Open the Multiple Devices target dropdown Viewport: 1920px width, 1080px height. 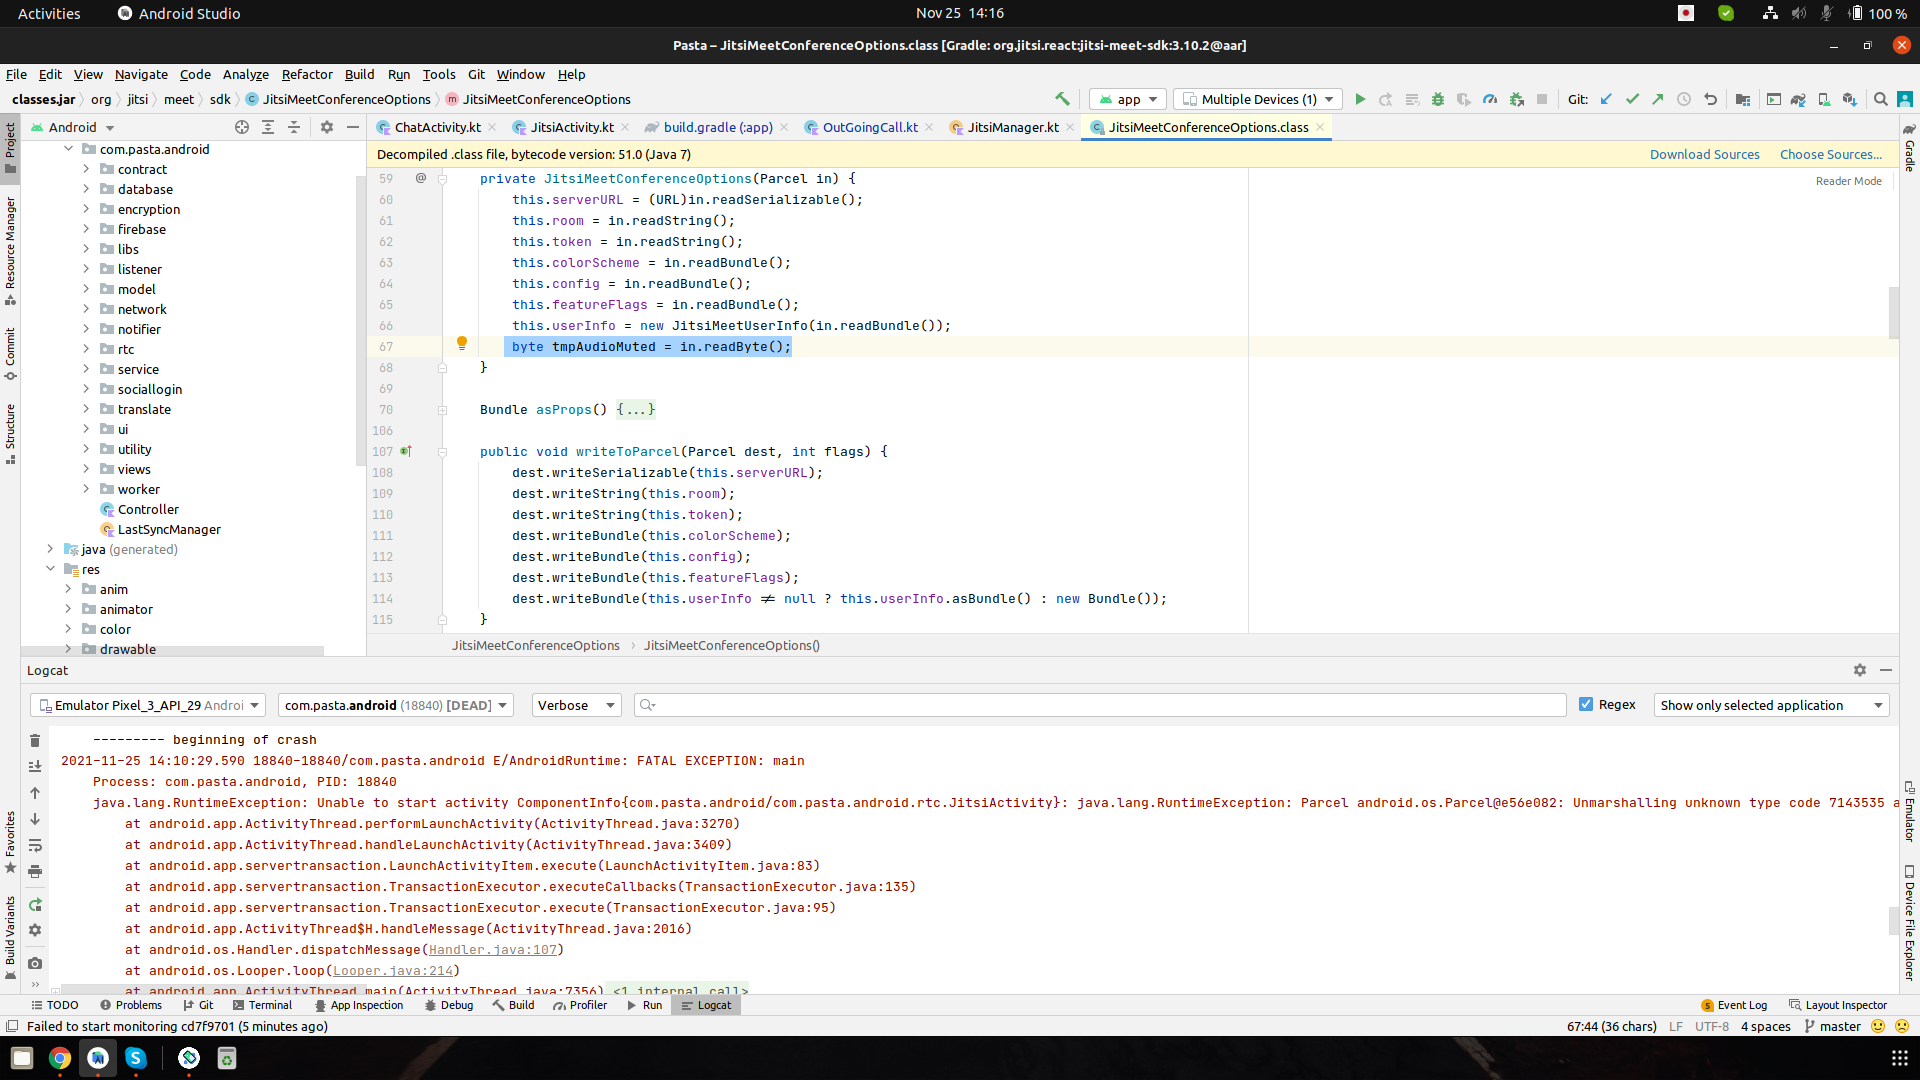pyautogui.click(x=1257, y=99)
